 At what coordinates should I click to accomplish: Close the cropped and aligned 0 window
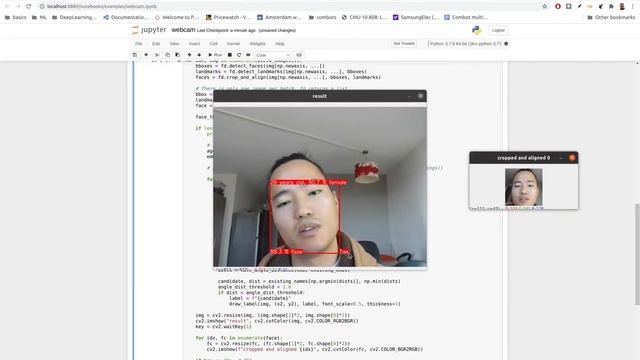click(x=572, y=158)
